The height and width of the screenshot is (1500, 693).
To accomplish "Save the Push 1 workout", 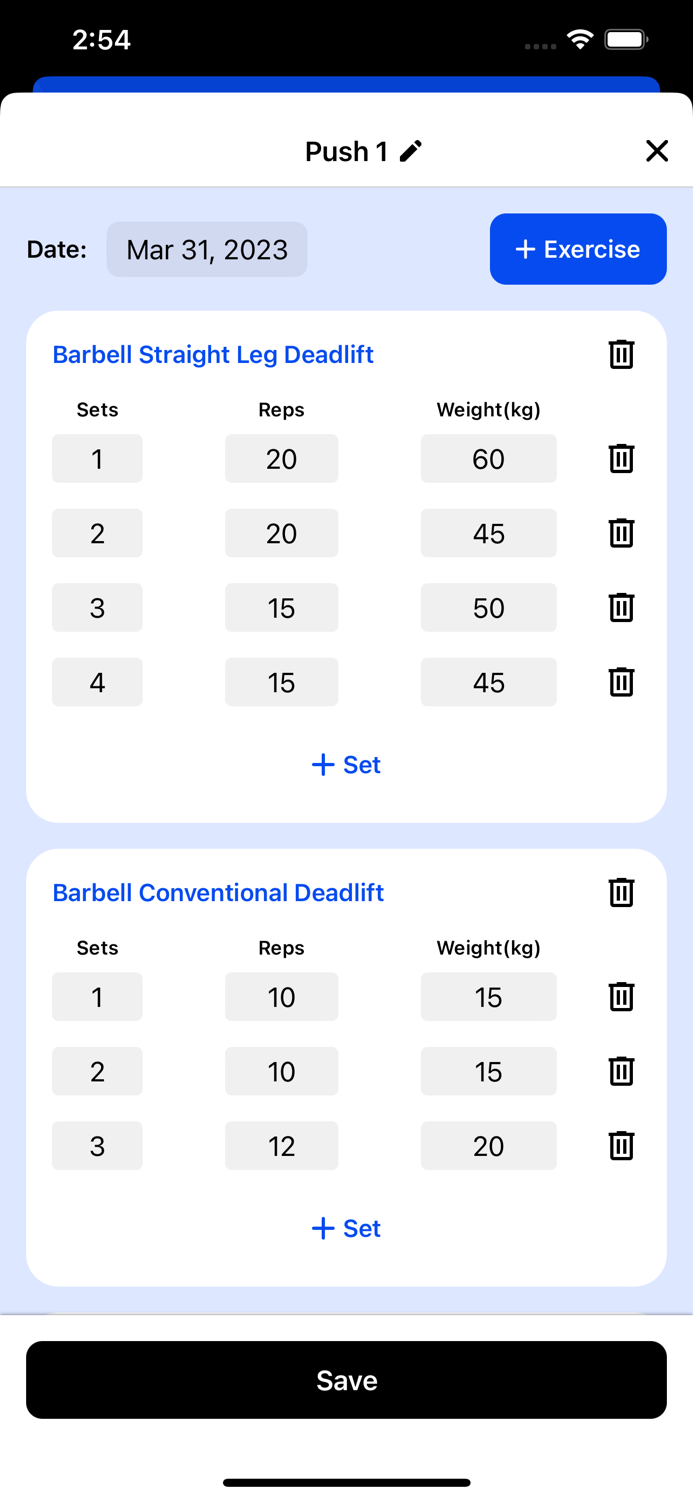I will (346, 1380).
